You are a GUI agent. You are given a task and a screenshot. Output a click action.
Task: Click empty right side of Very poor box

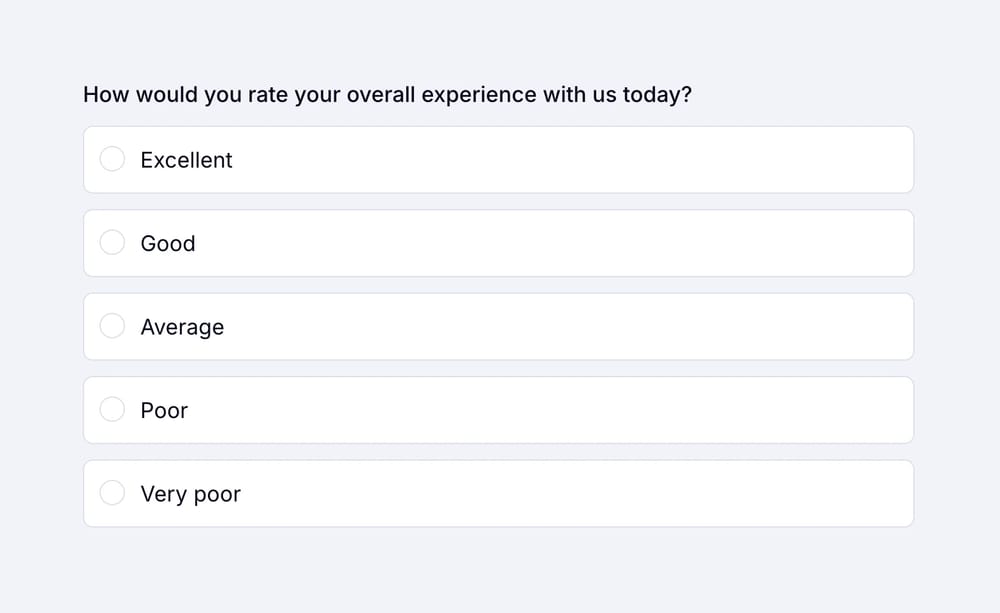tap(800, 494)
